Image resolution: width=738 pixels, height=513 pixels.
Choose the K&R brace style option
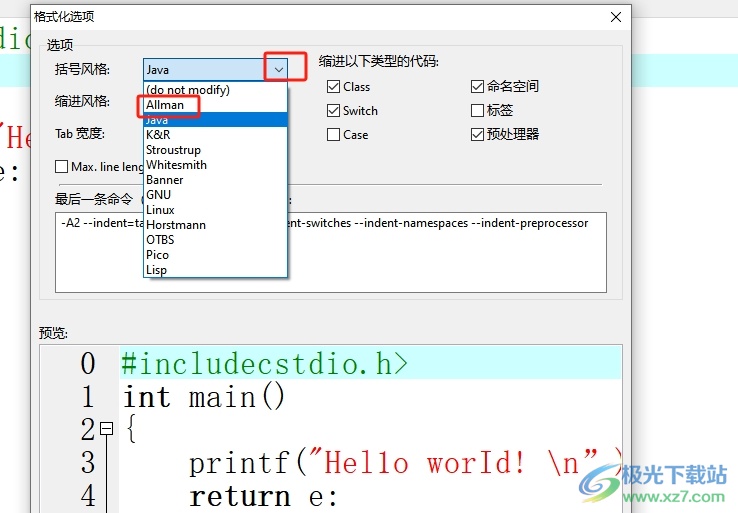click(x=158, y=135)
